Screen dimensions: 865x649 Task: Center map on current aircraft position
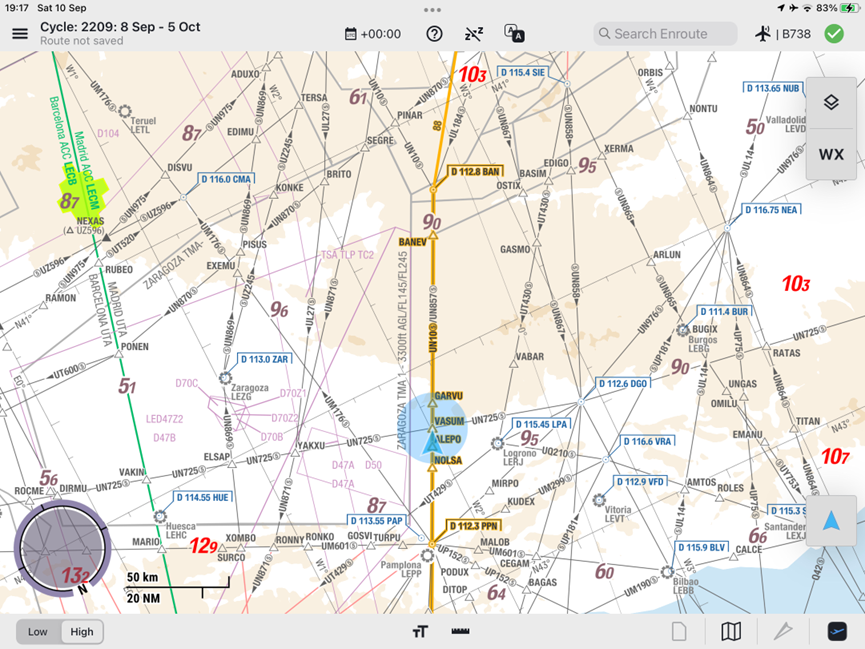(x=831, y=521)
